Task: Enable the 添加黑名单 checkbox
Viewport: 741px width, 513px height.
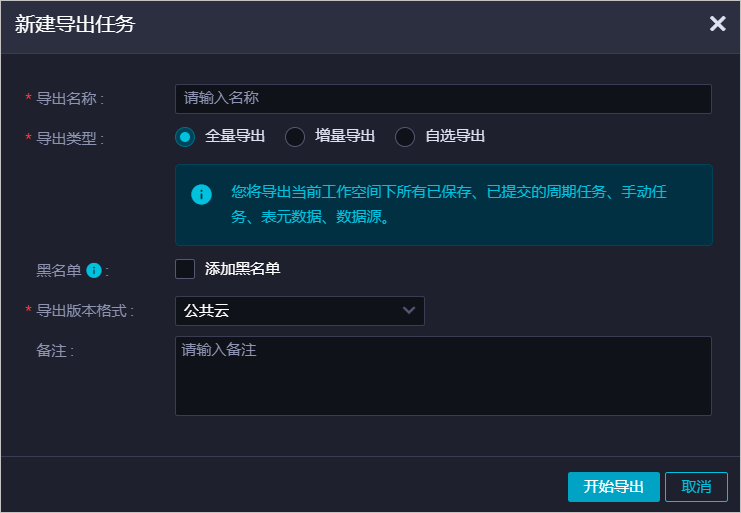Action: pos(185,269)
